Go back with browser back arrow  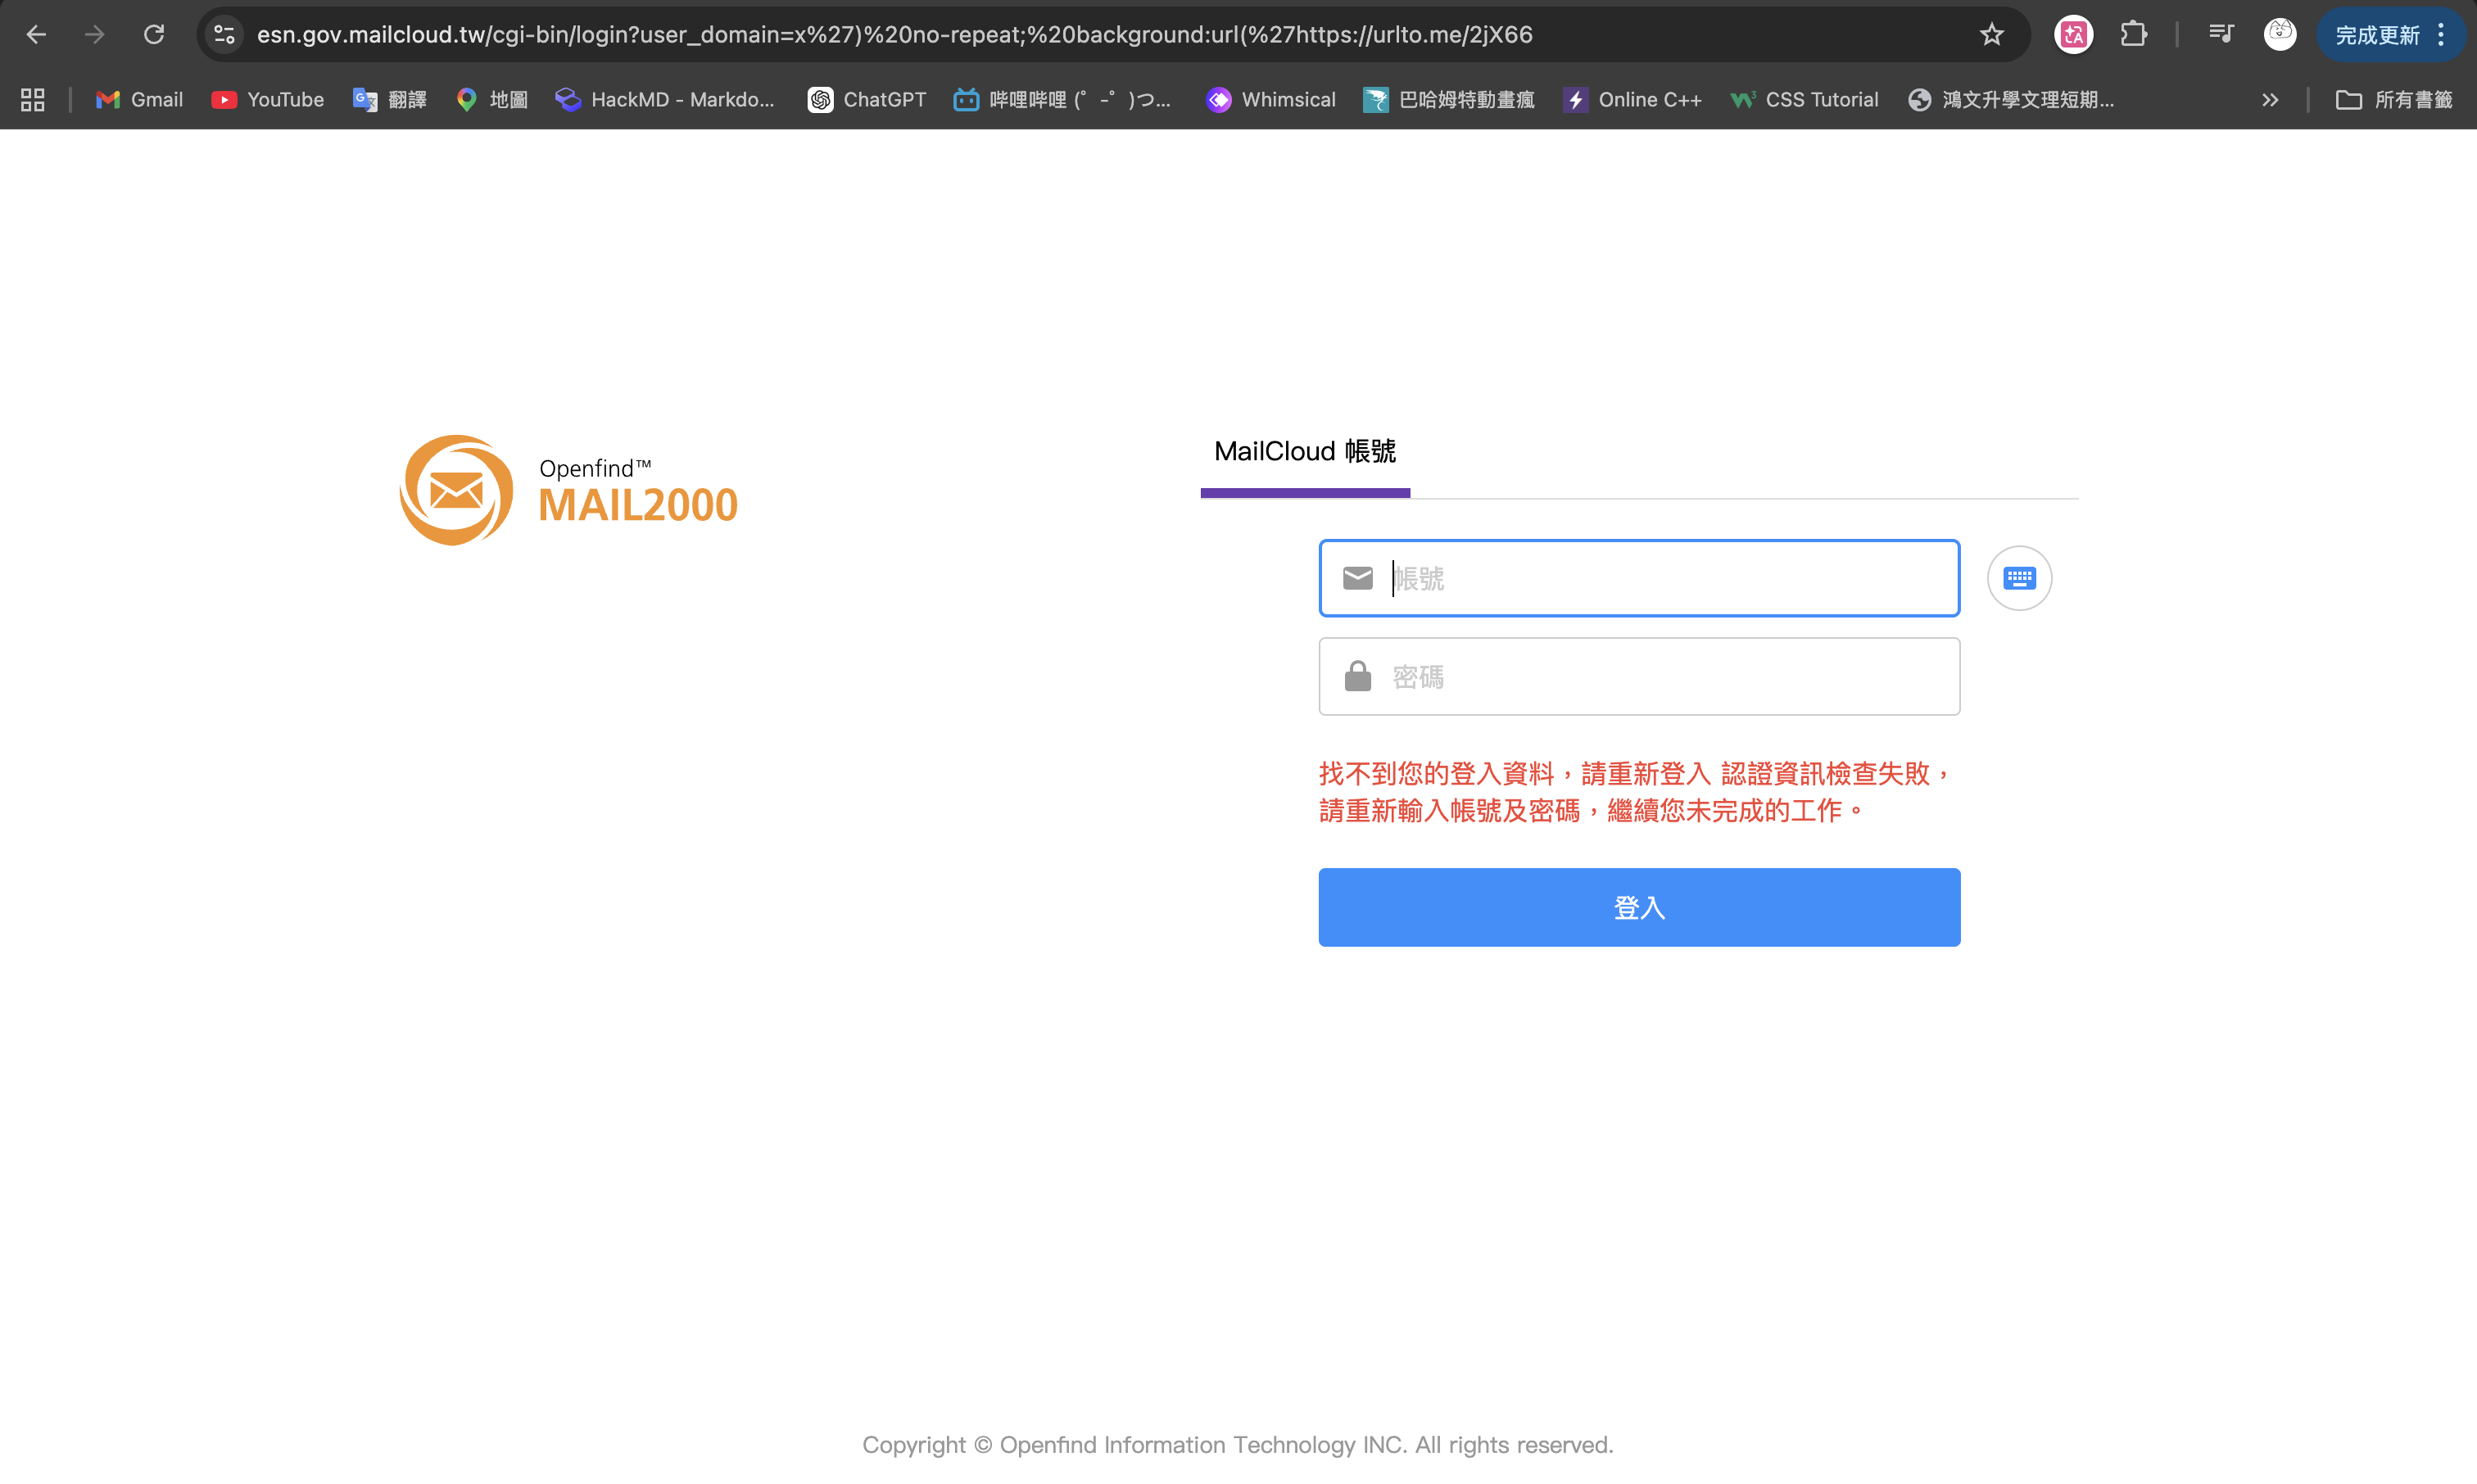click(36, 35)
